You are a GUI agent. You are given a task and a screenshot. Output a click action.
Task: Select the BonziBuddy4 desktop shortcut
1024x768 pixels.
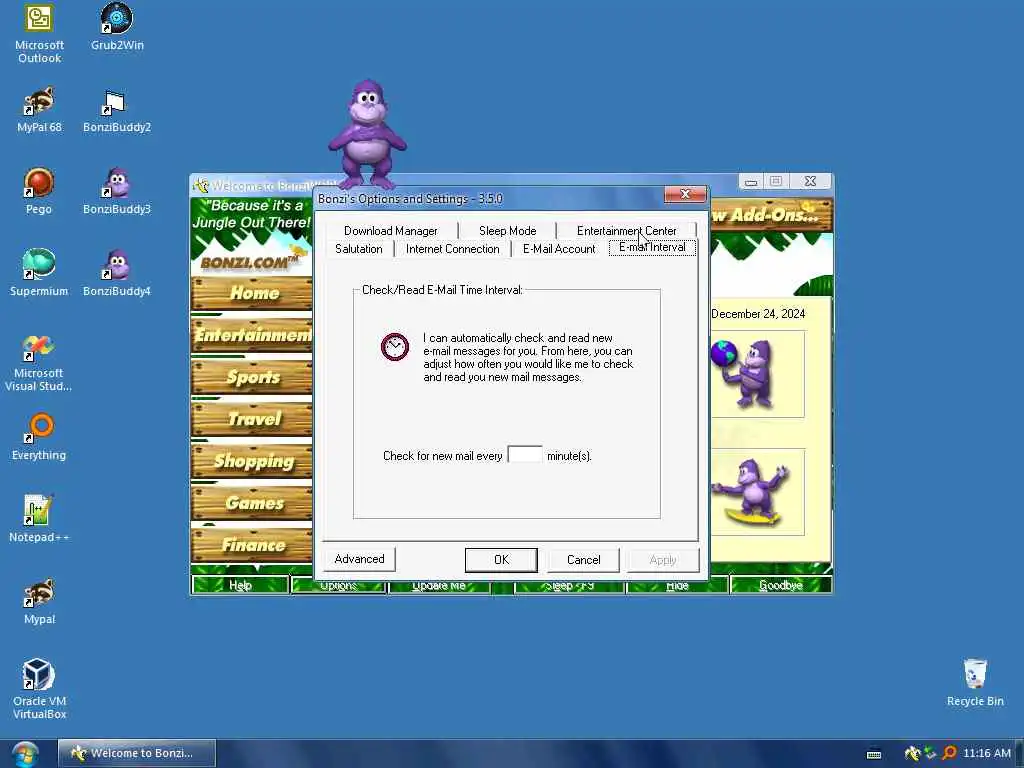click(x=117, y=273)
